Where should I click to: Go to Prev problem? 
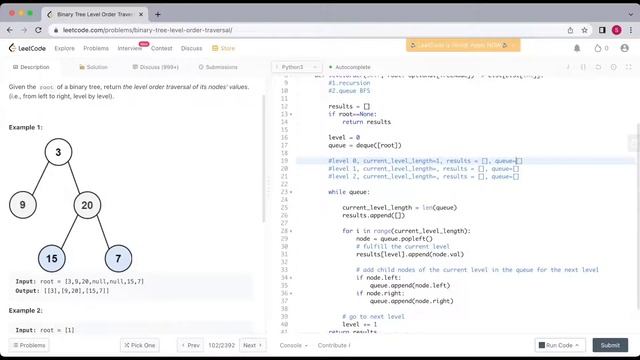click(x=190, y=345)
